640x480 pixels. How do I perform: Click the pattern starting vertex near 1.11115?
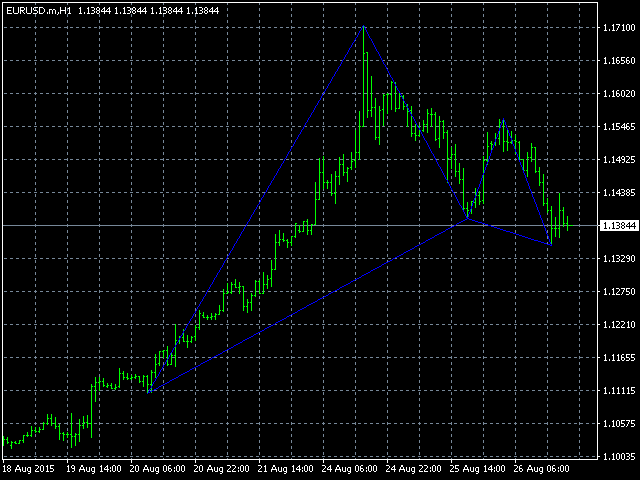149,392
